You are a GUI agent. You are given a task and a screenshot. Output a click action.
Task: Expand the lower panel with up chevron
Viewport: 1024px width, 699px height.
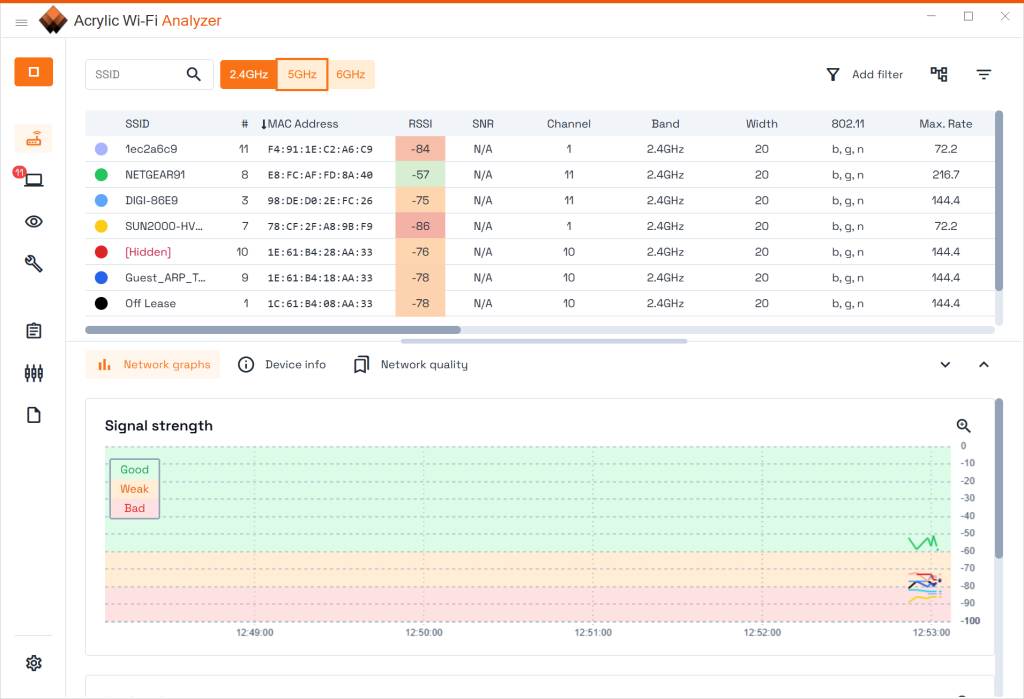tap(984, 365)
